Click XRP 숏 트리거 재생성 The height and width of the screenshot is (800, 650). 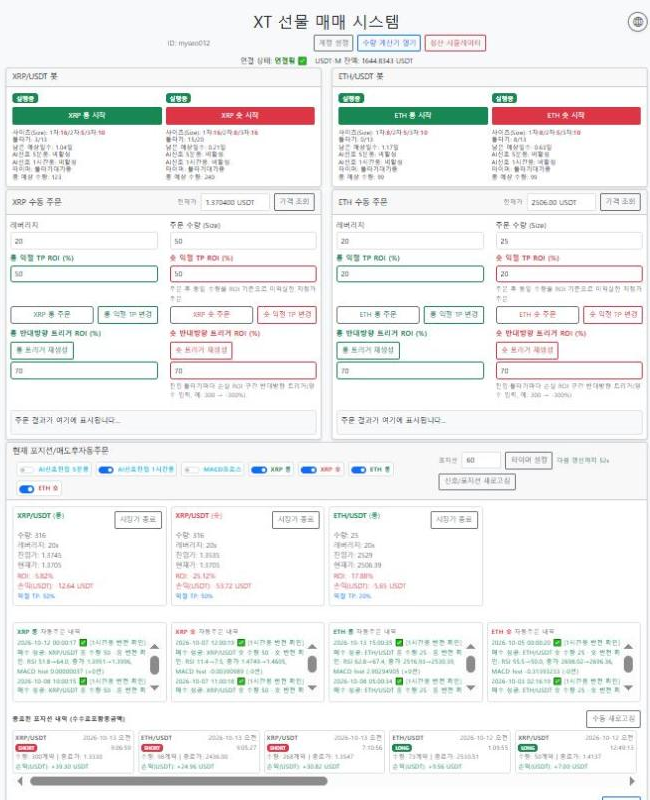point(201,351)
